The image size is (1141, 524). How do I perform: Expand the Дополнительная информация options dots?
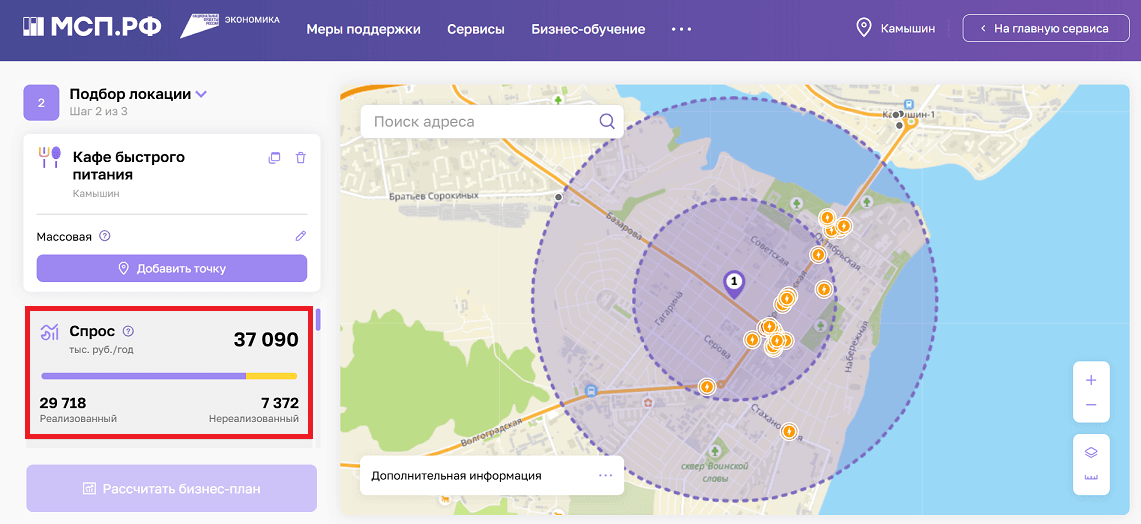point(605,475)
